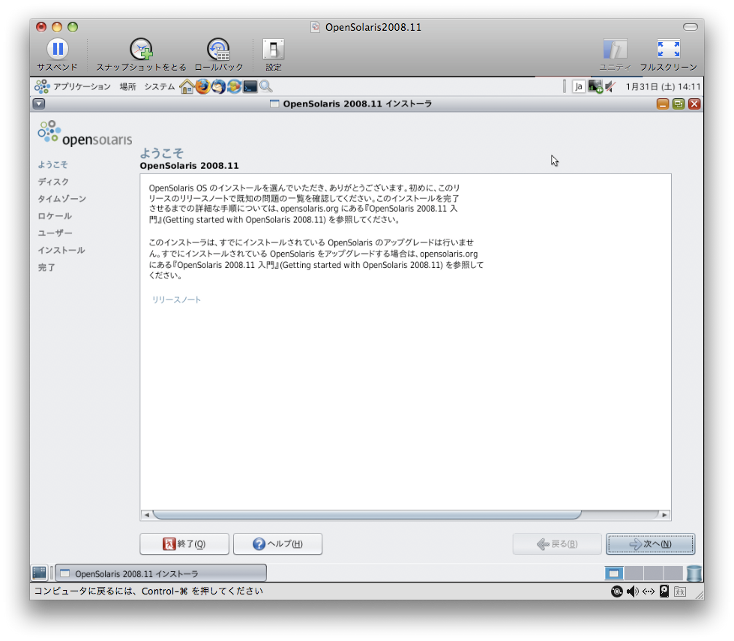Click the Suspend (サスペンド) pause icon
This screenshot has width=734, height=641.
tap(57, 49)
